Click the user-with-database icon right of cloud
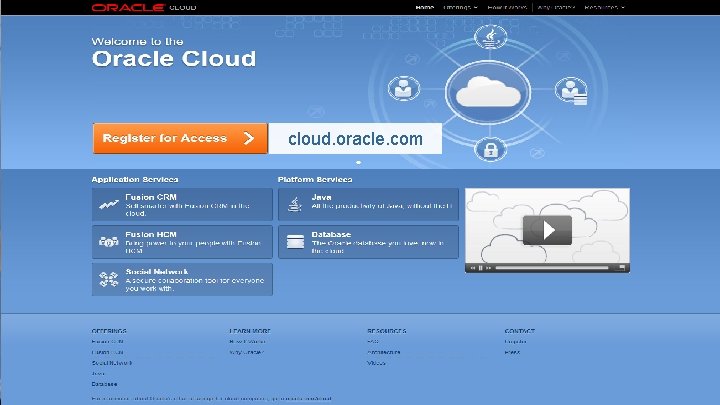 571,90
